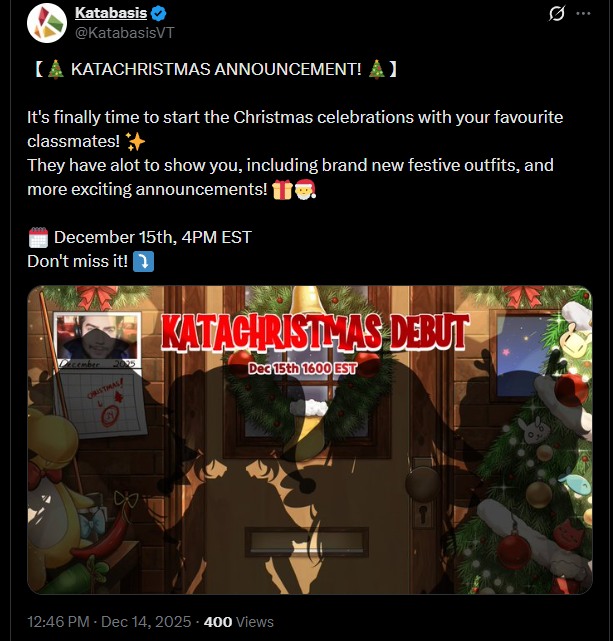
Task: Click the blue arrow emoji after Don't miss it!
Action: coord(143,262)
